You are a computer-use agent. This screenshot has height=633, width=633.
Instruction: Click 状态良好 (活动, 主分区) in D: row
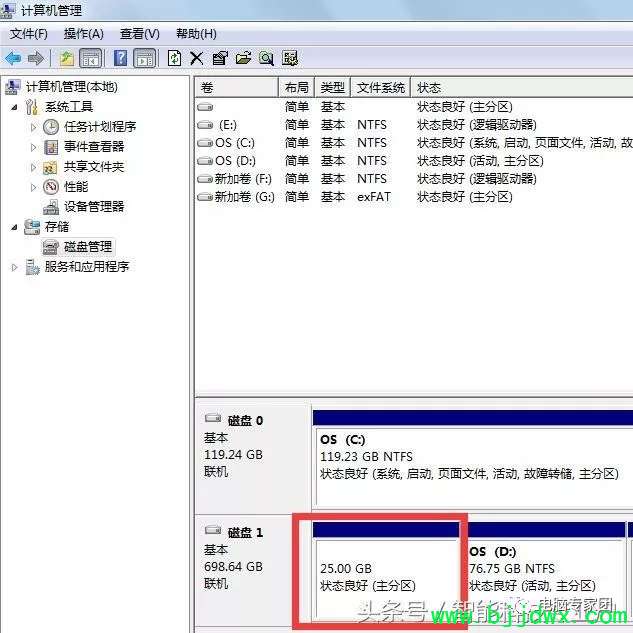coord(480,161)
